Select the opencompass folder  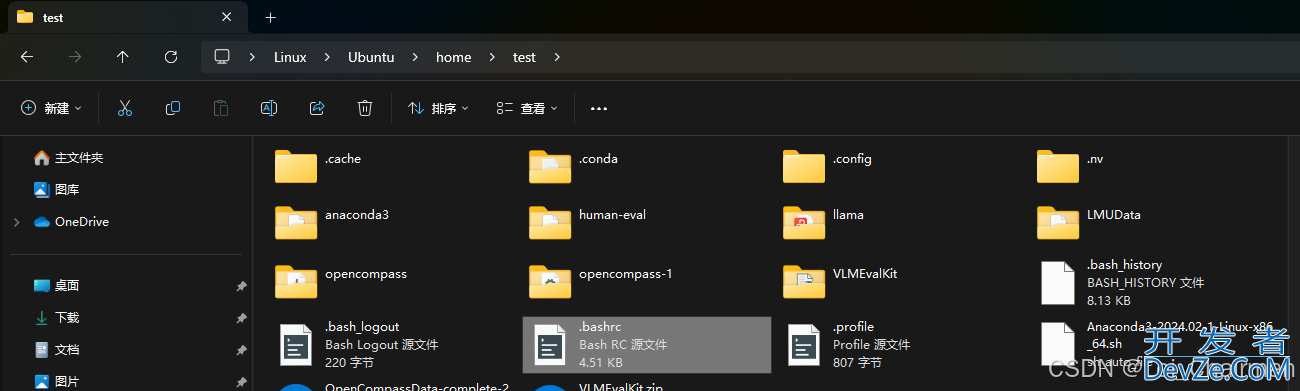tap(341, 280)
